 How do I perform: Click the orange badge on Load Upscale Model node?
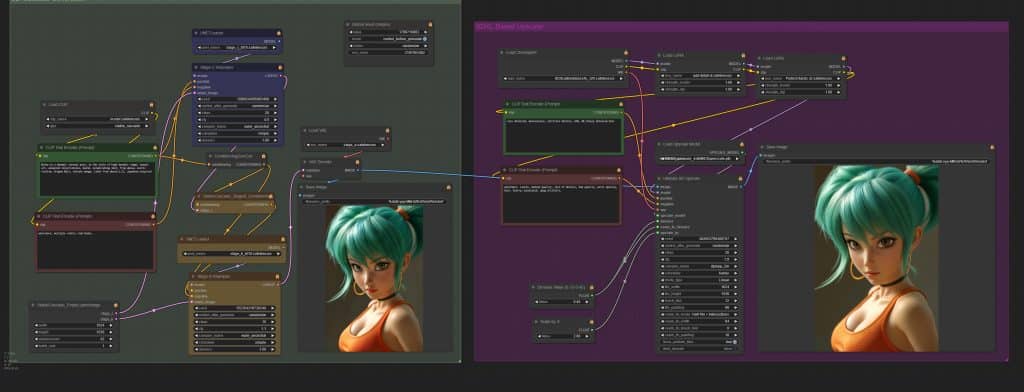coord(741,143)
